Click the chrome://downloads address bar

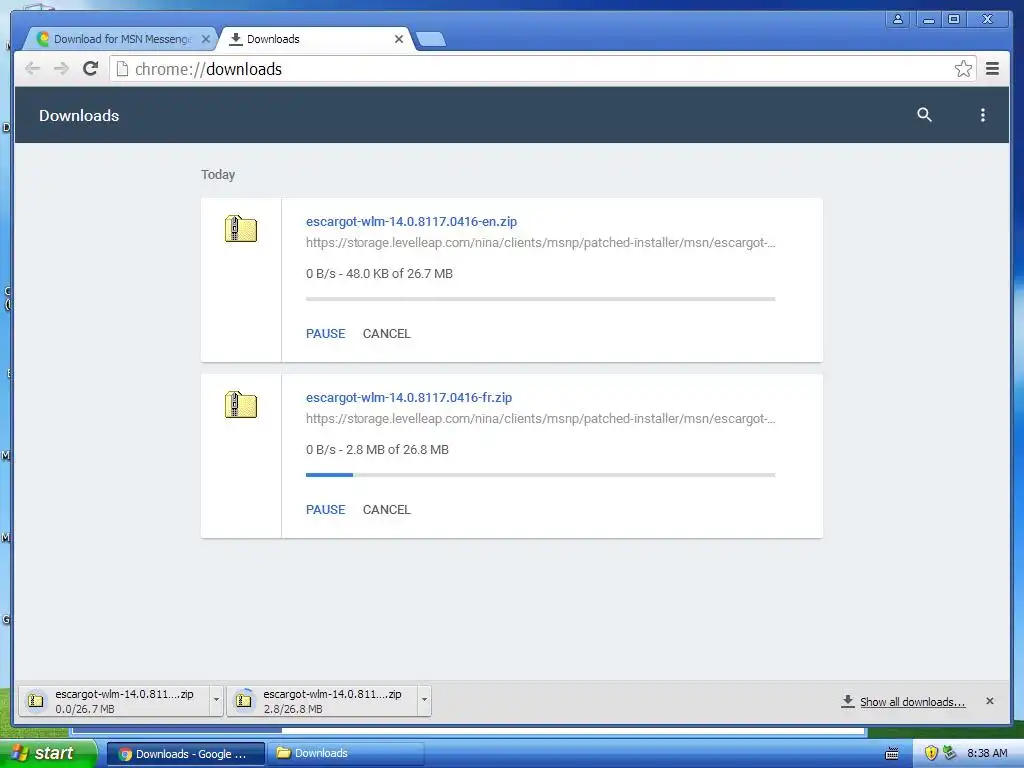(542, 69)
